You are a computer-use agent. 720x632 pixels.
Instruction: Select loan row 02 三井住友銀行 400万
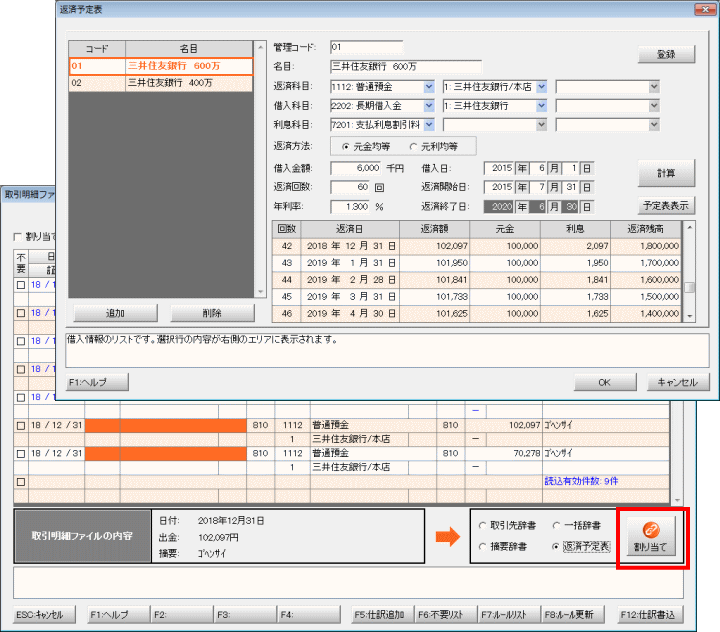click(x=161, y=83)
